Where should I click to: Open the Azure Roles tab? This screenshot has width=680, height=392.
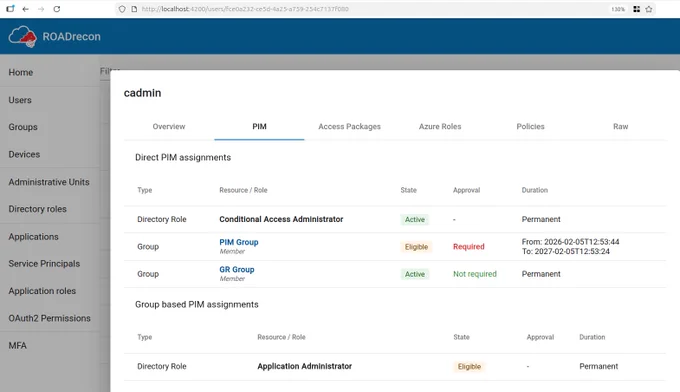[x=440, y=127]
